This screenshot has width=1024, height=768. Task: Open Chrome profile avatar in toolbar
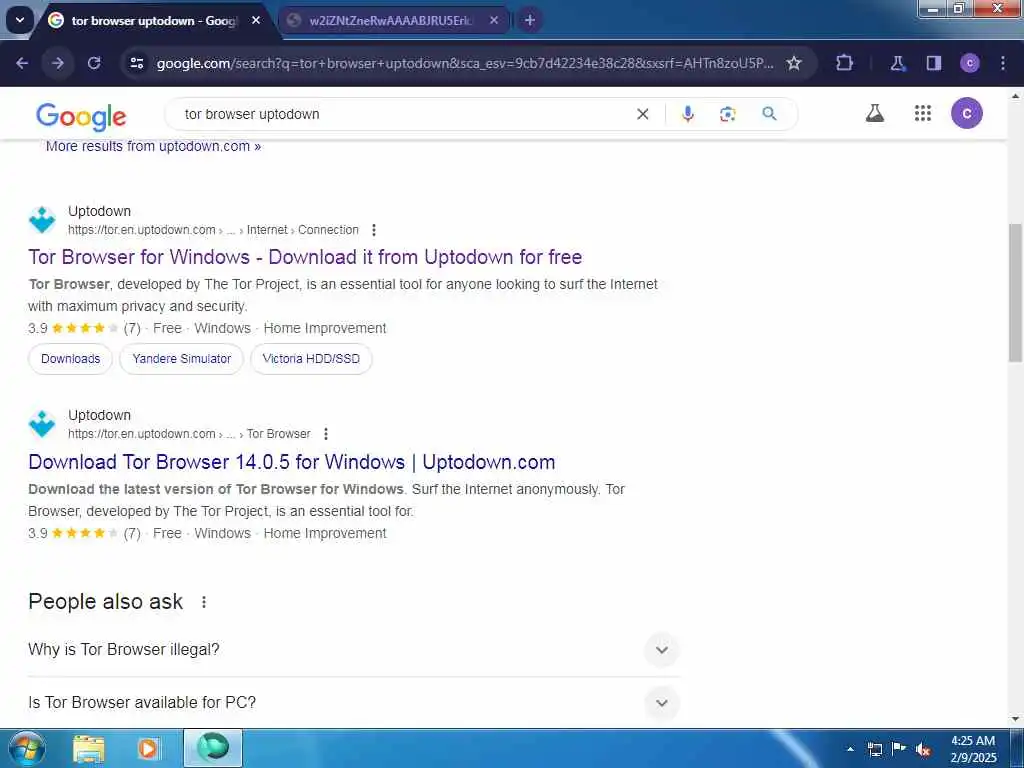970,63
